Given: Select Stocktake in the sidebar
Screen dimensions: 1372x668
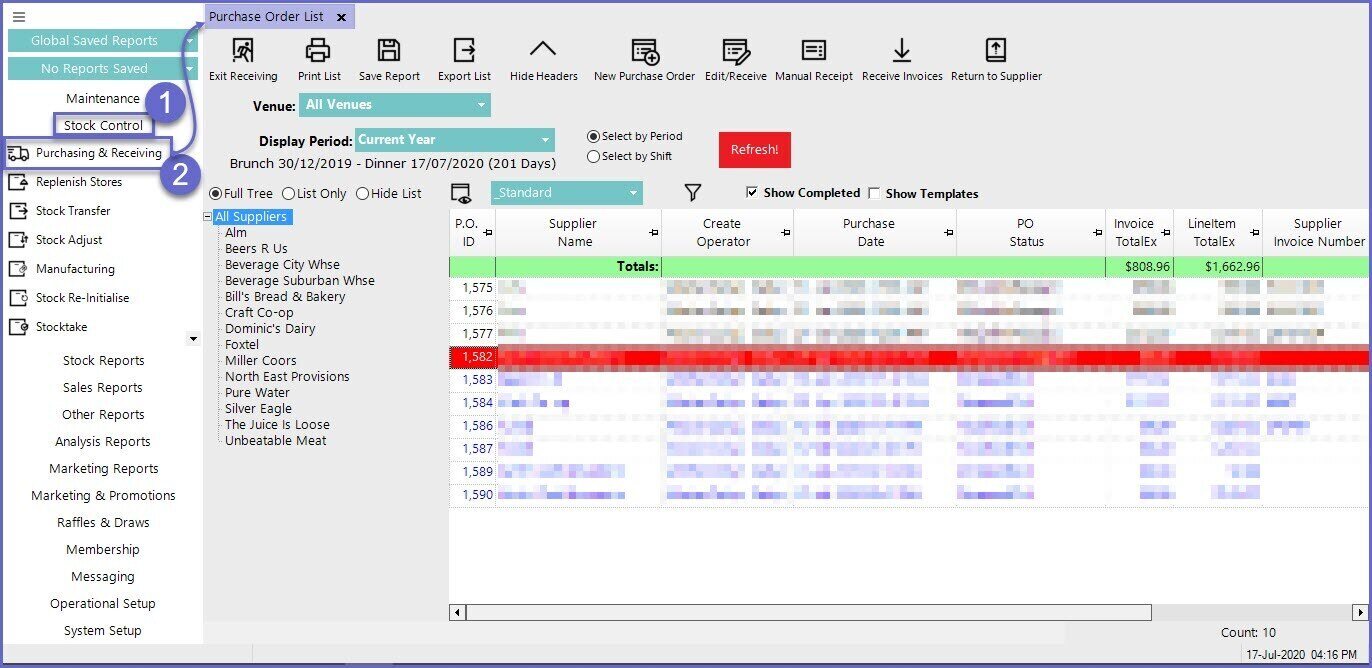Looking at the screenshot, I should (x=62, y=327).
